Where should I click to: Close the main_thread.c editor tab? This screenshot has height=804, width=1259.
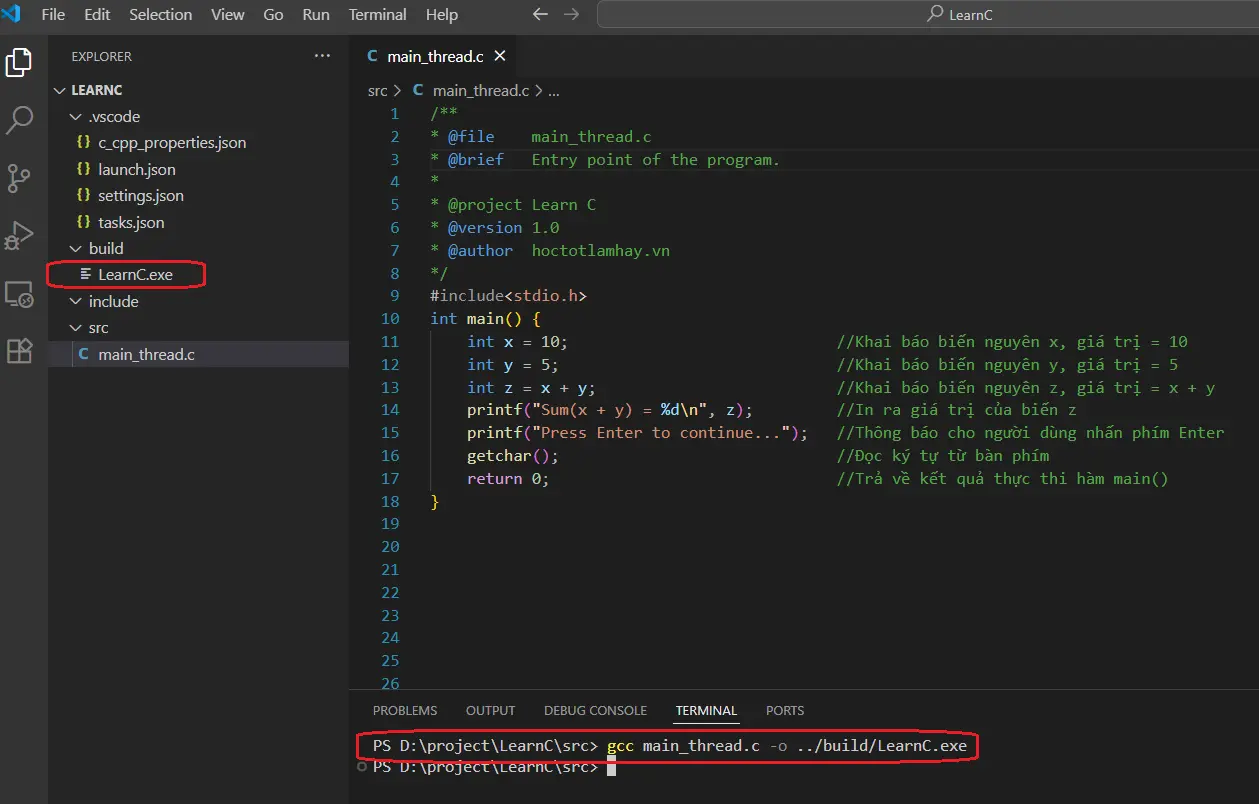500,56
